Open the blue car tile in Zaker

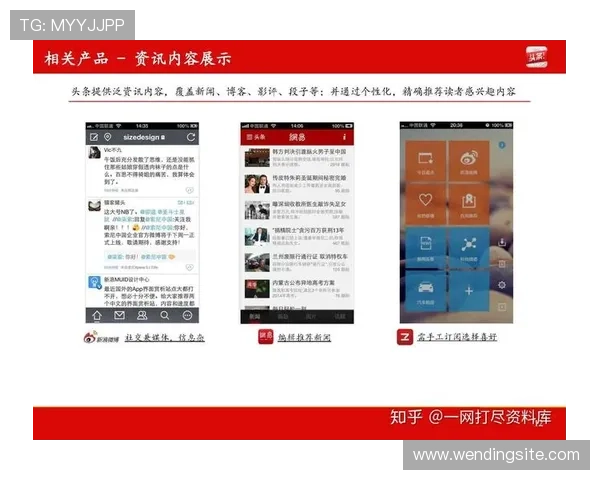coord(426,291)
